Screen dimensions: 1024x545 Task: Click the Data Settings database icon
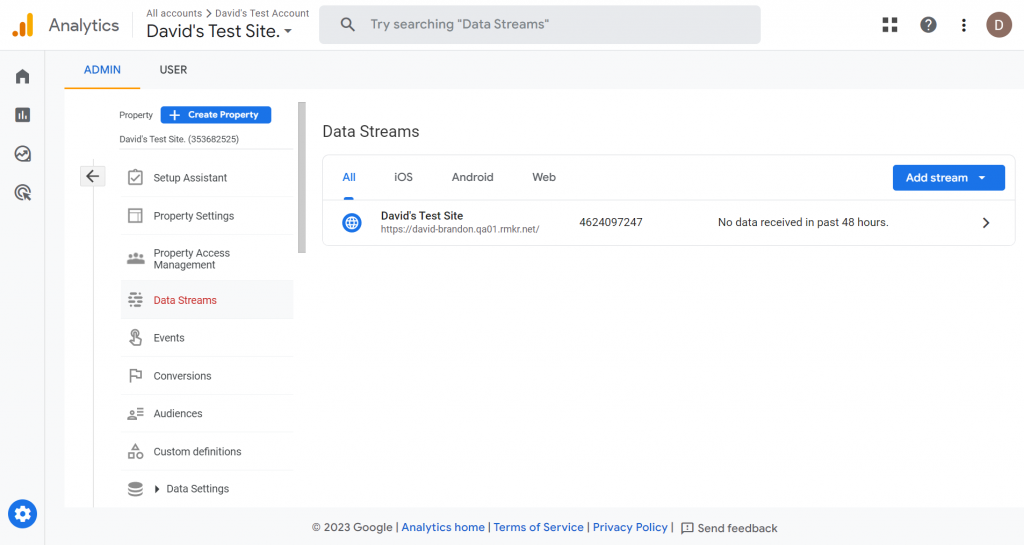pyautogui.click(x=135, y=489)
